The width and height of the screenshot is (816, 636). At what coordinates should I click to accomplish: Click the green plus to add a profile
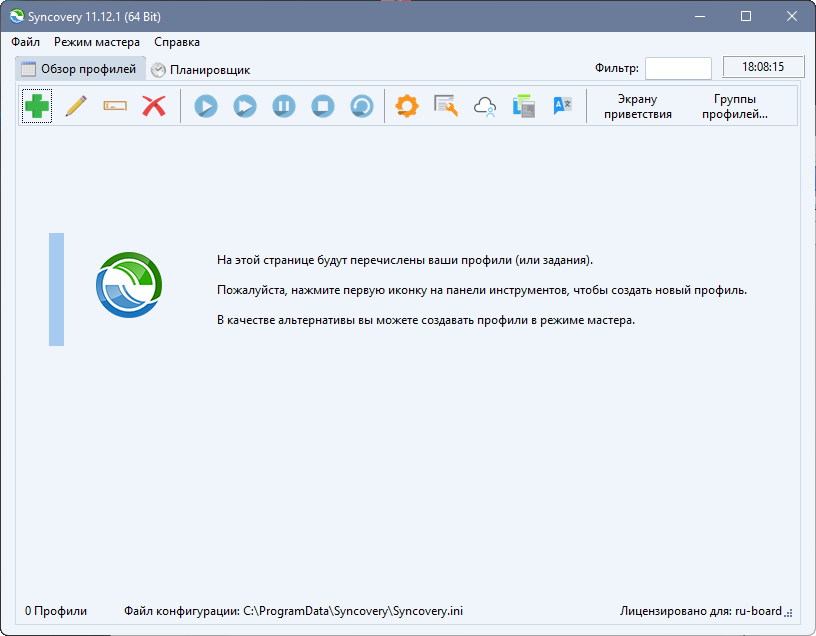coord(37,106)
